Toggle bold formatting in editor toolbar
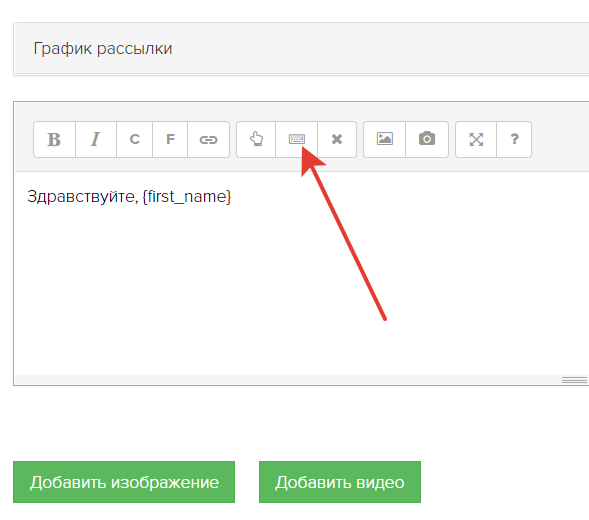The width and height of the screenshot is (589, 520). [x=54, y=139]
